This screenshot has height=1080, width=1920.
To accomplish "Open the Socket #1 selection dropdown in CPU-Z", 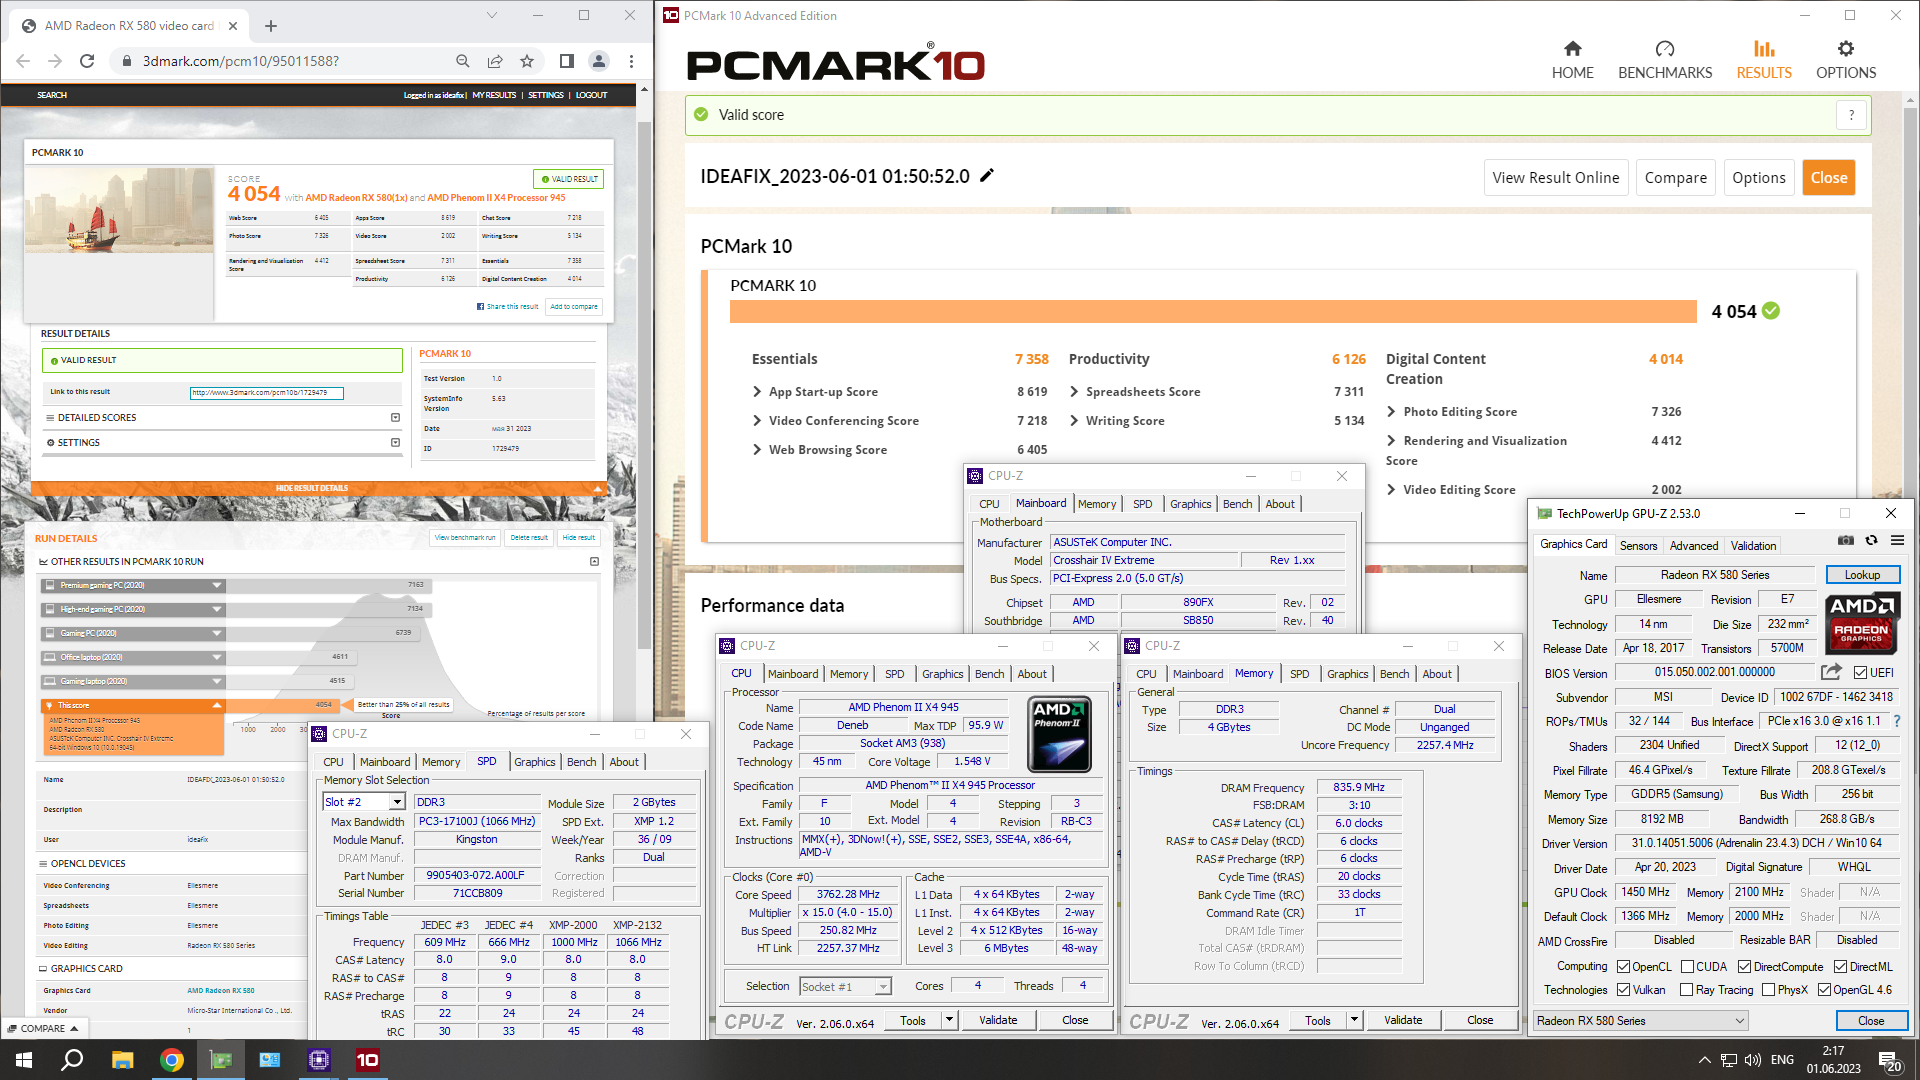I will pos(845,987).
